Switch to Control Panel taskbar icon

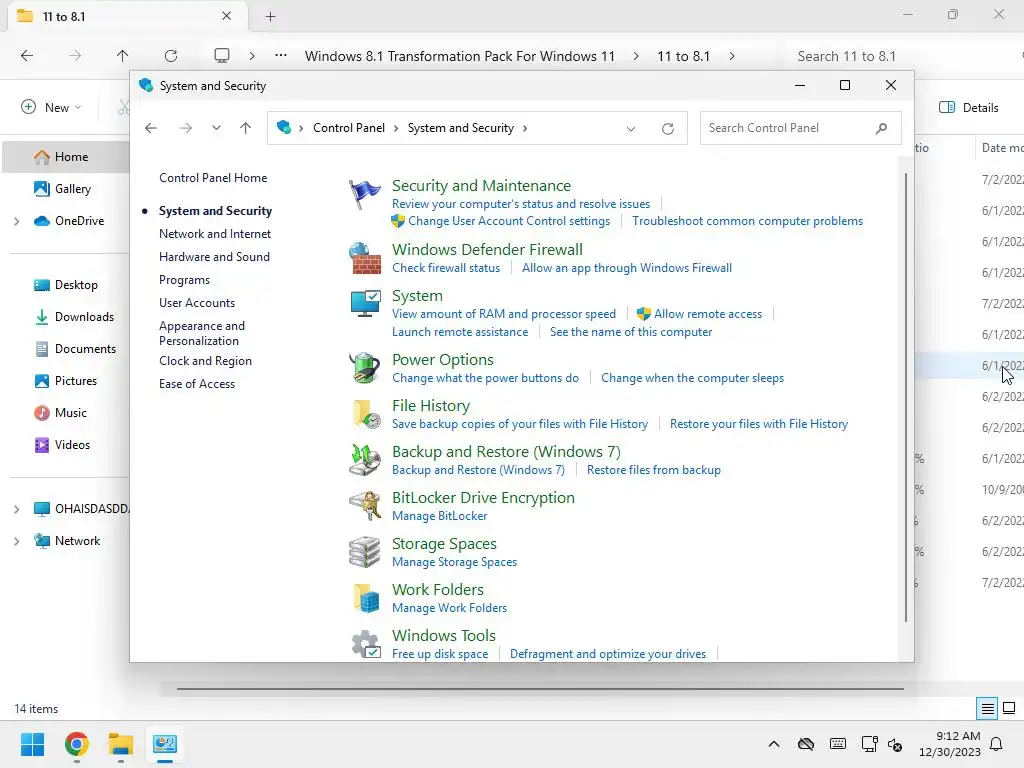point(165,744)
